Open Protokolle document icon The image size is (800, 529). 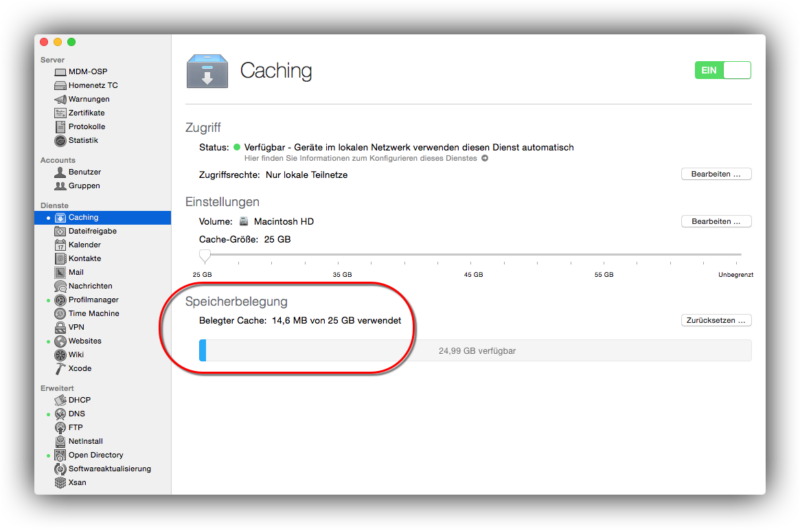[60, 127]
